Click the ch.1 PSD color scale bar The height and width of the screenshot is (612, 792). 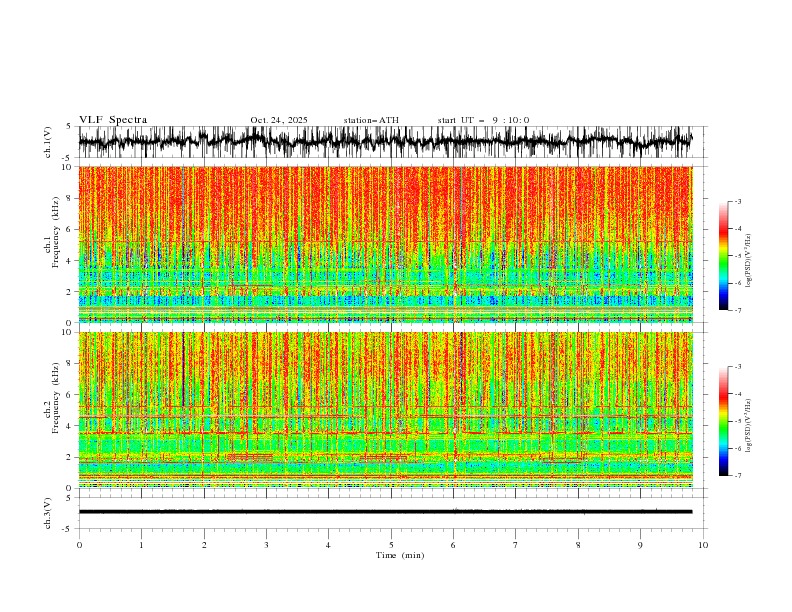tap(723, 256)
